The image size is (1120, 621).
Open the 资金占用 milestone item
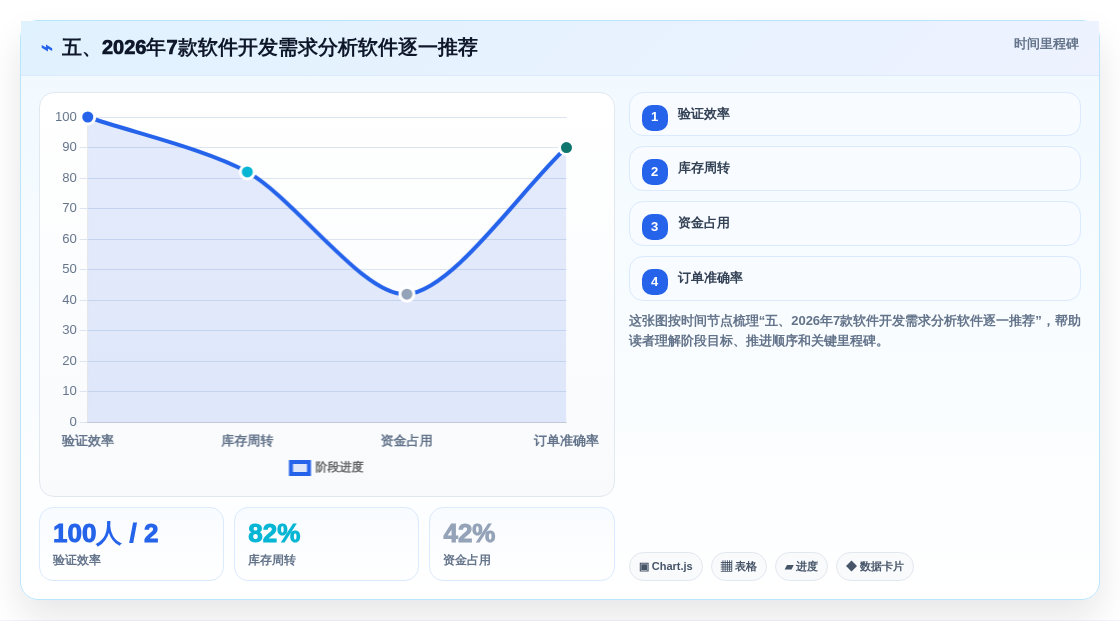pos(854,224)
